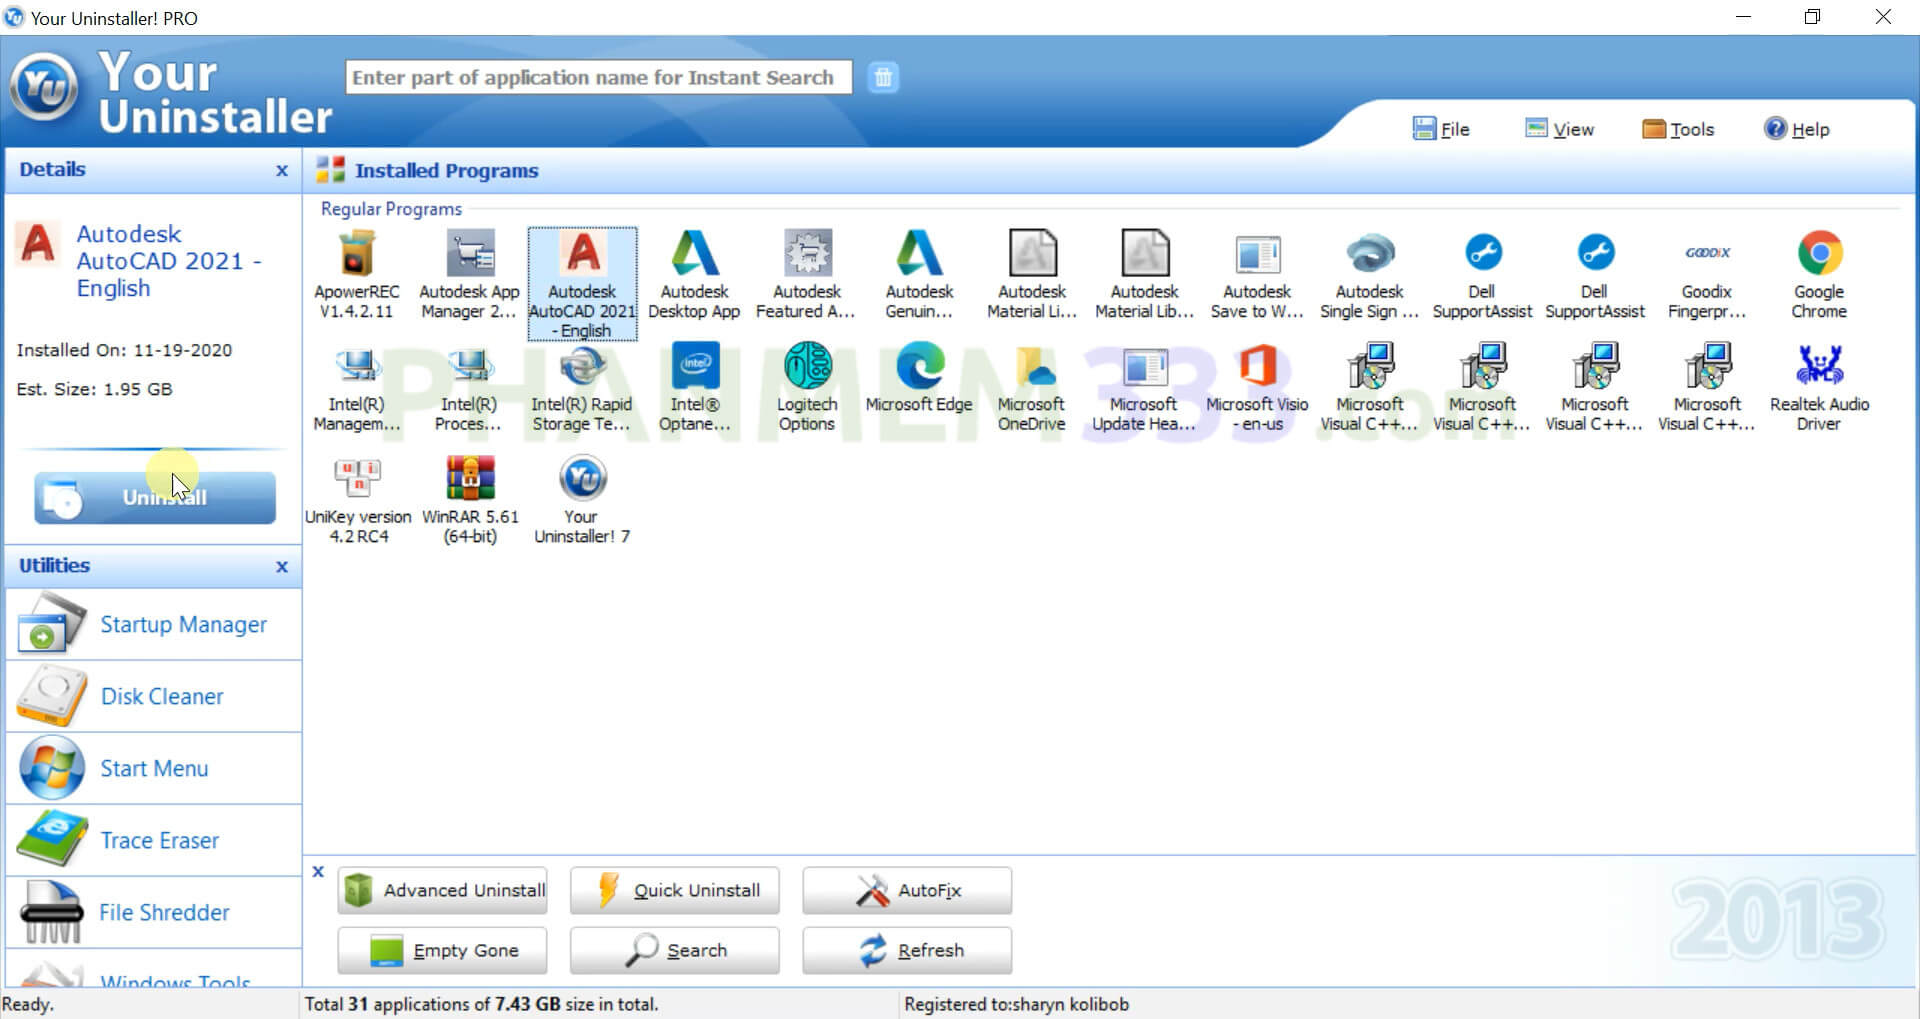This screenshot has width=1920, height=1019.
Task: Choose the Logitech Options program icon
Action: [807, 367]
